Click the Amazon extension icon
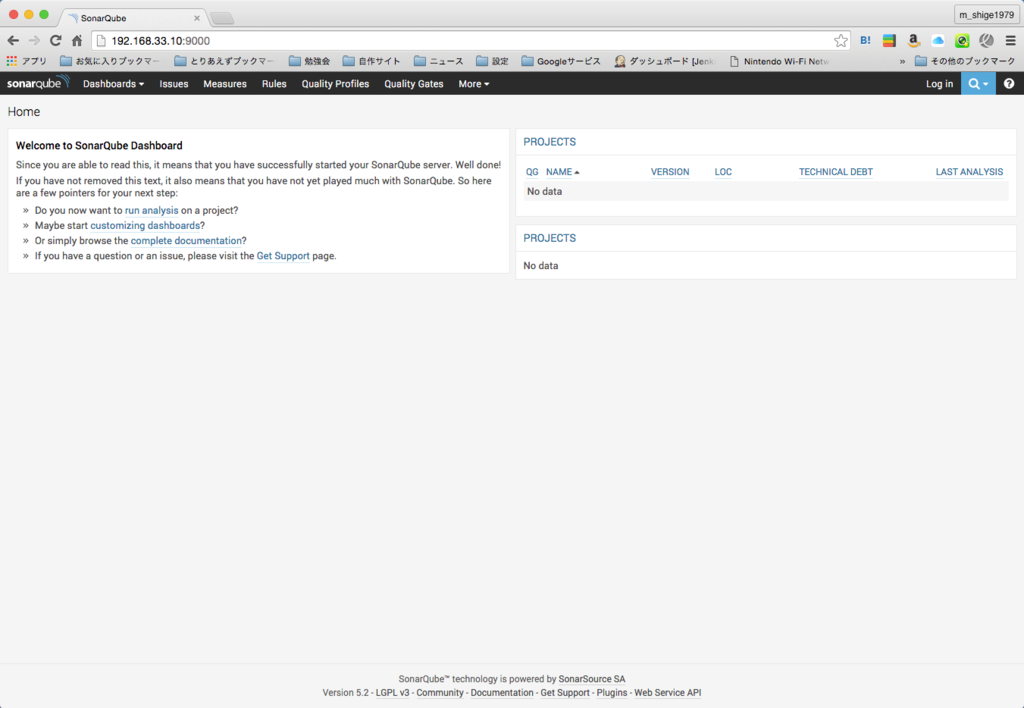The height and width of the screenshot is (708, 1024). pos(914,40)
